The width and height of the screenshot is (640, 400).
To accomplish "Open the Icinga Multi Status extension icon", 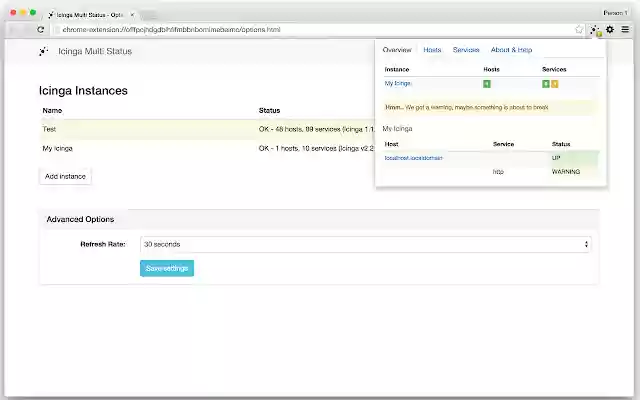I will coord(596,30).
